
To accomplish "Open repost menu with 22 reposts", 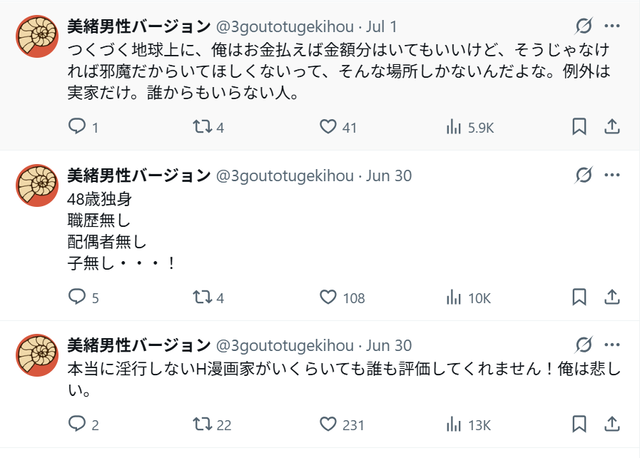I will pos(202,424).
